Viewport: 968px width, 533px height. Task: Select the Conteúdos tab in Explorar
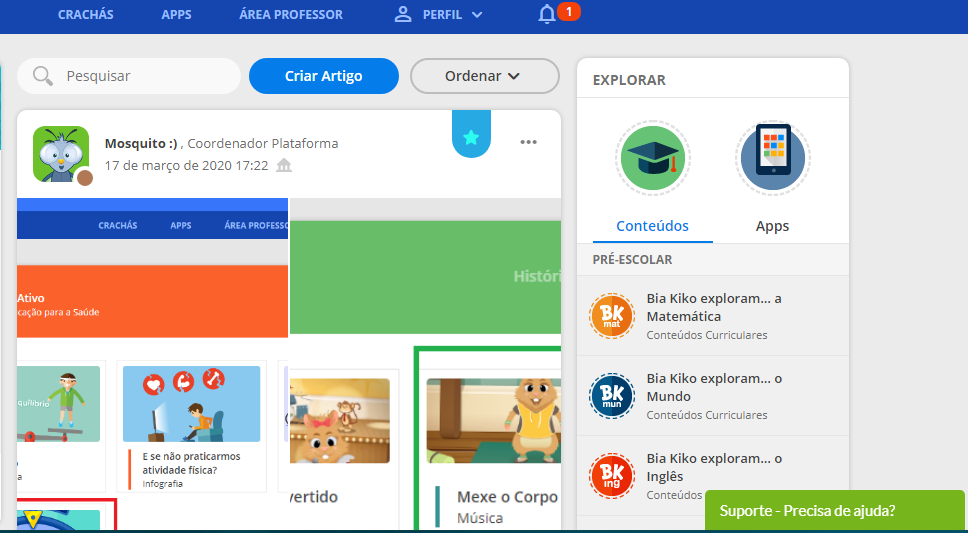(652, 226)
